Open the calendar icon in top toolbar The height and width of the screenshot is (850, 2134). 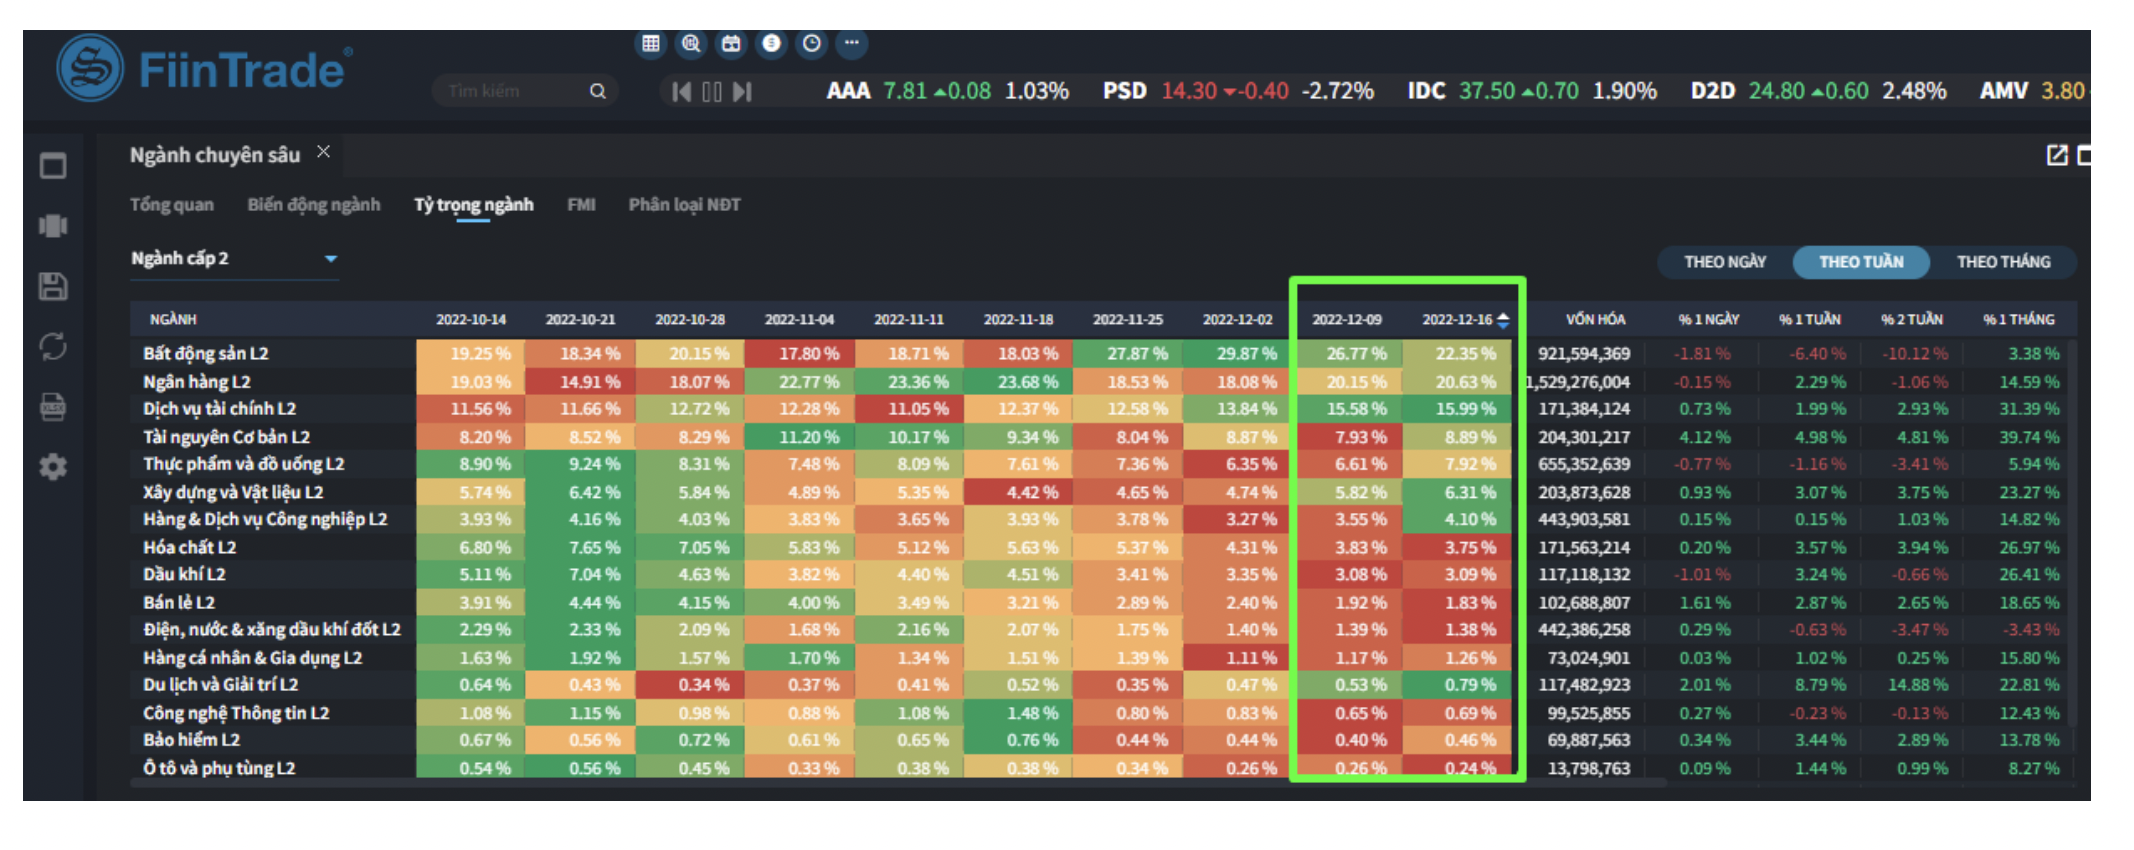coord(731,43)
